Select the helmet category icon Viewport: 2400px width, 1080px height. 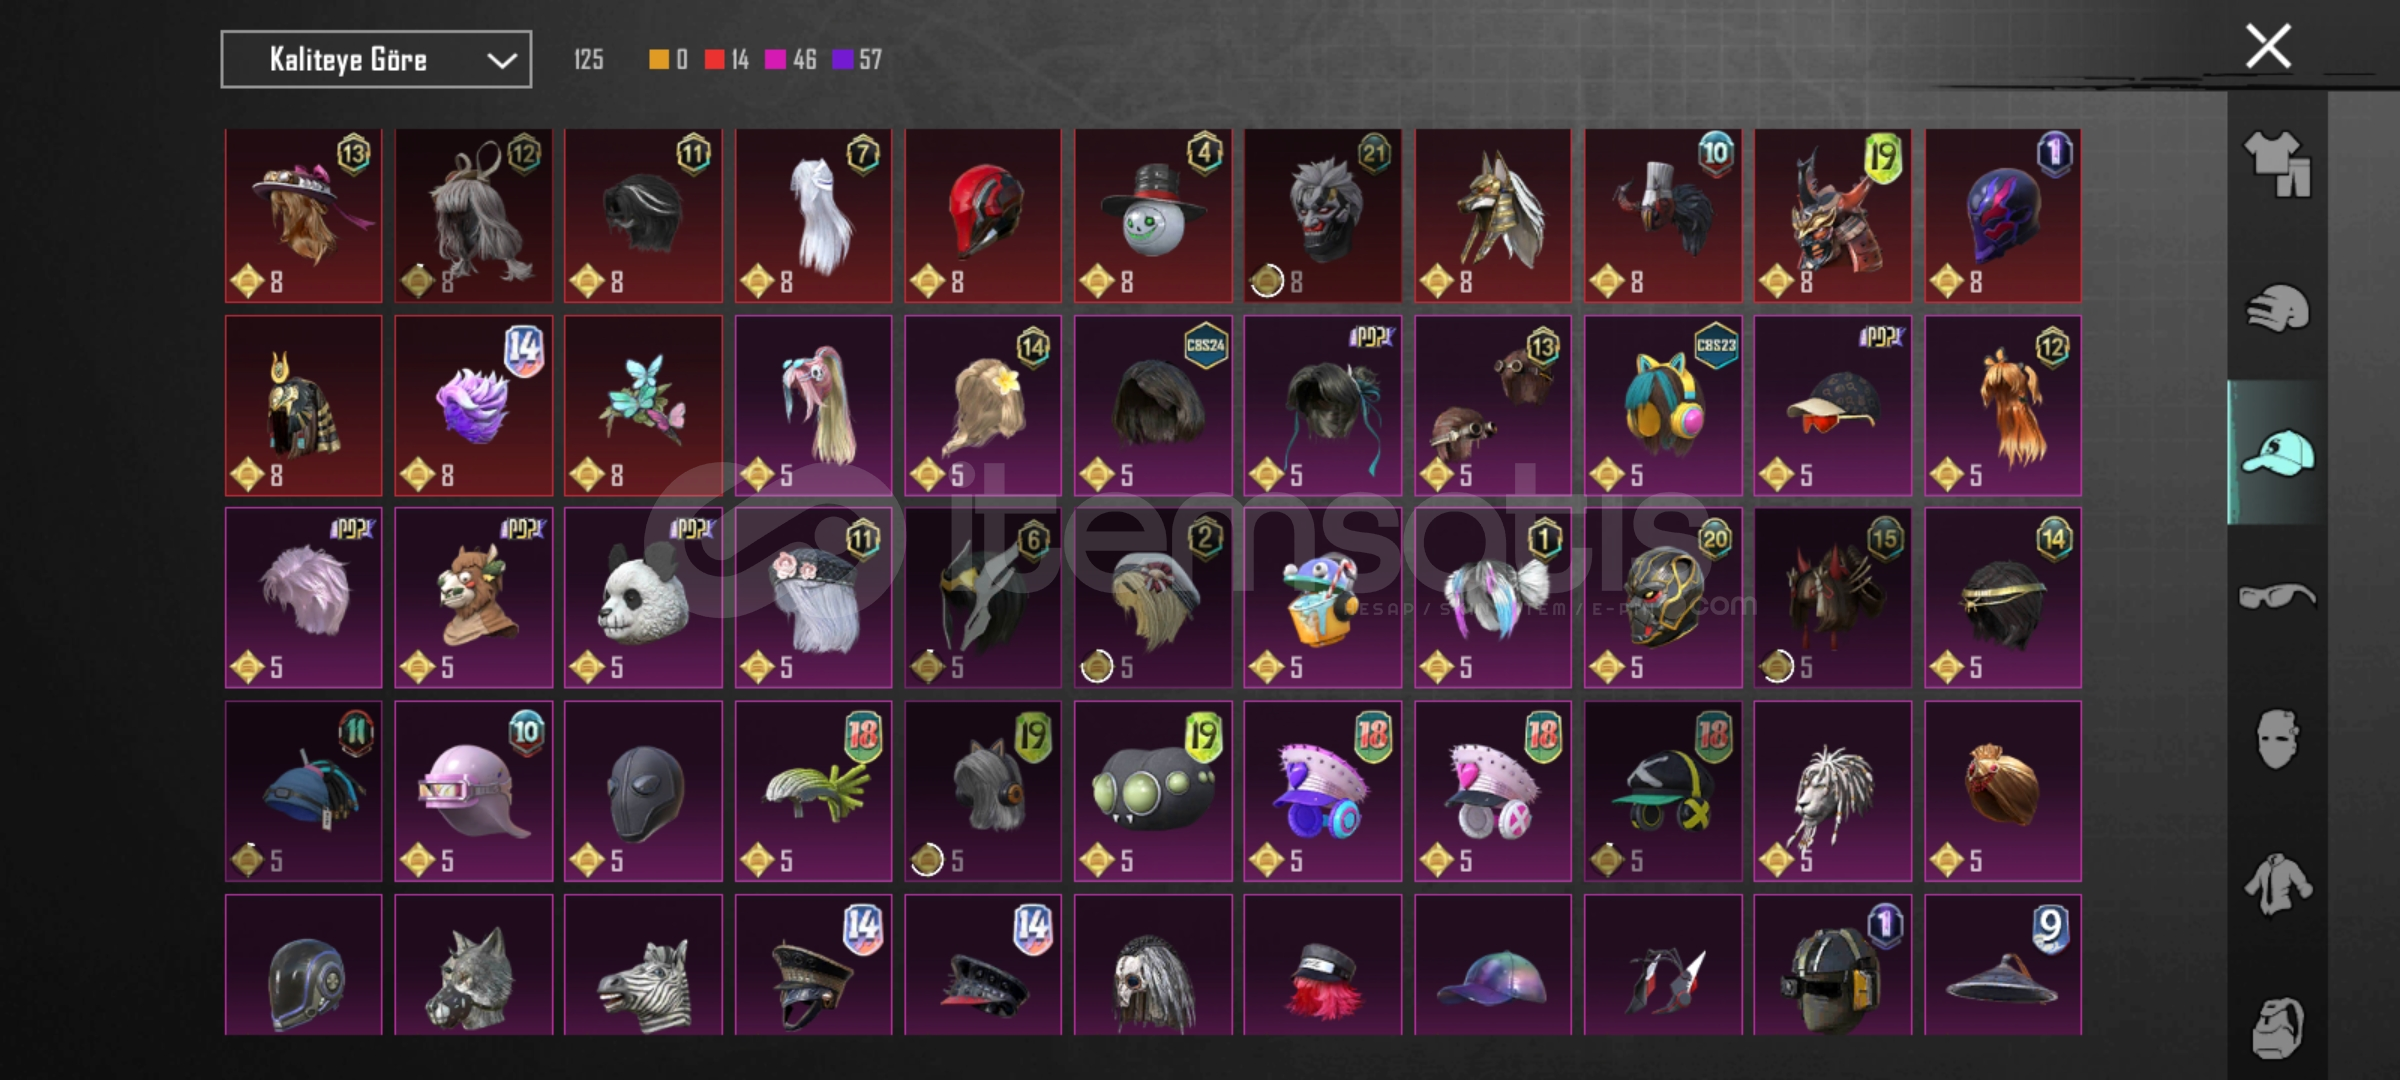pos(2277,308)
